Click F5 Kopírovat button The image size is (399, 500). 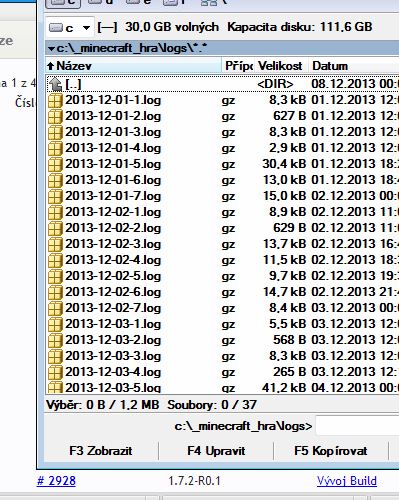pyautogui.click(x=331, y=451)
